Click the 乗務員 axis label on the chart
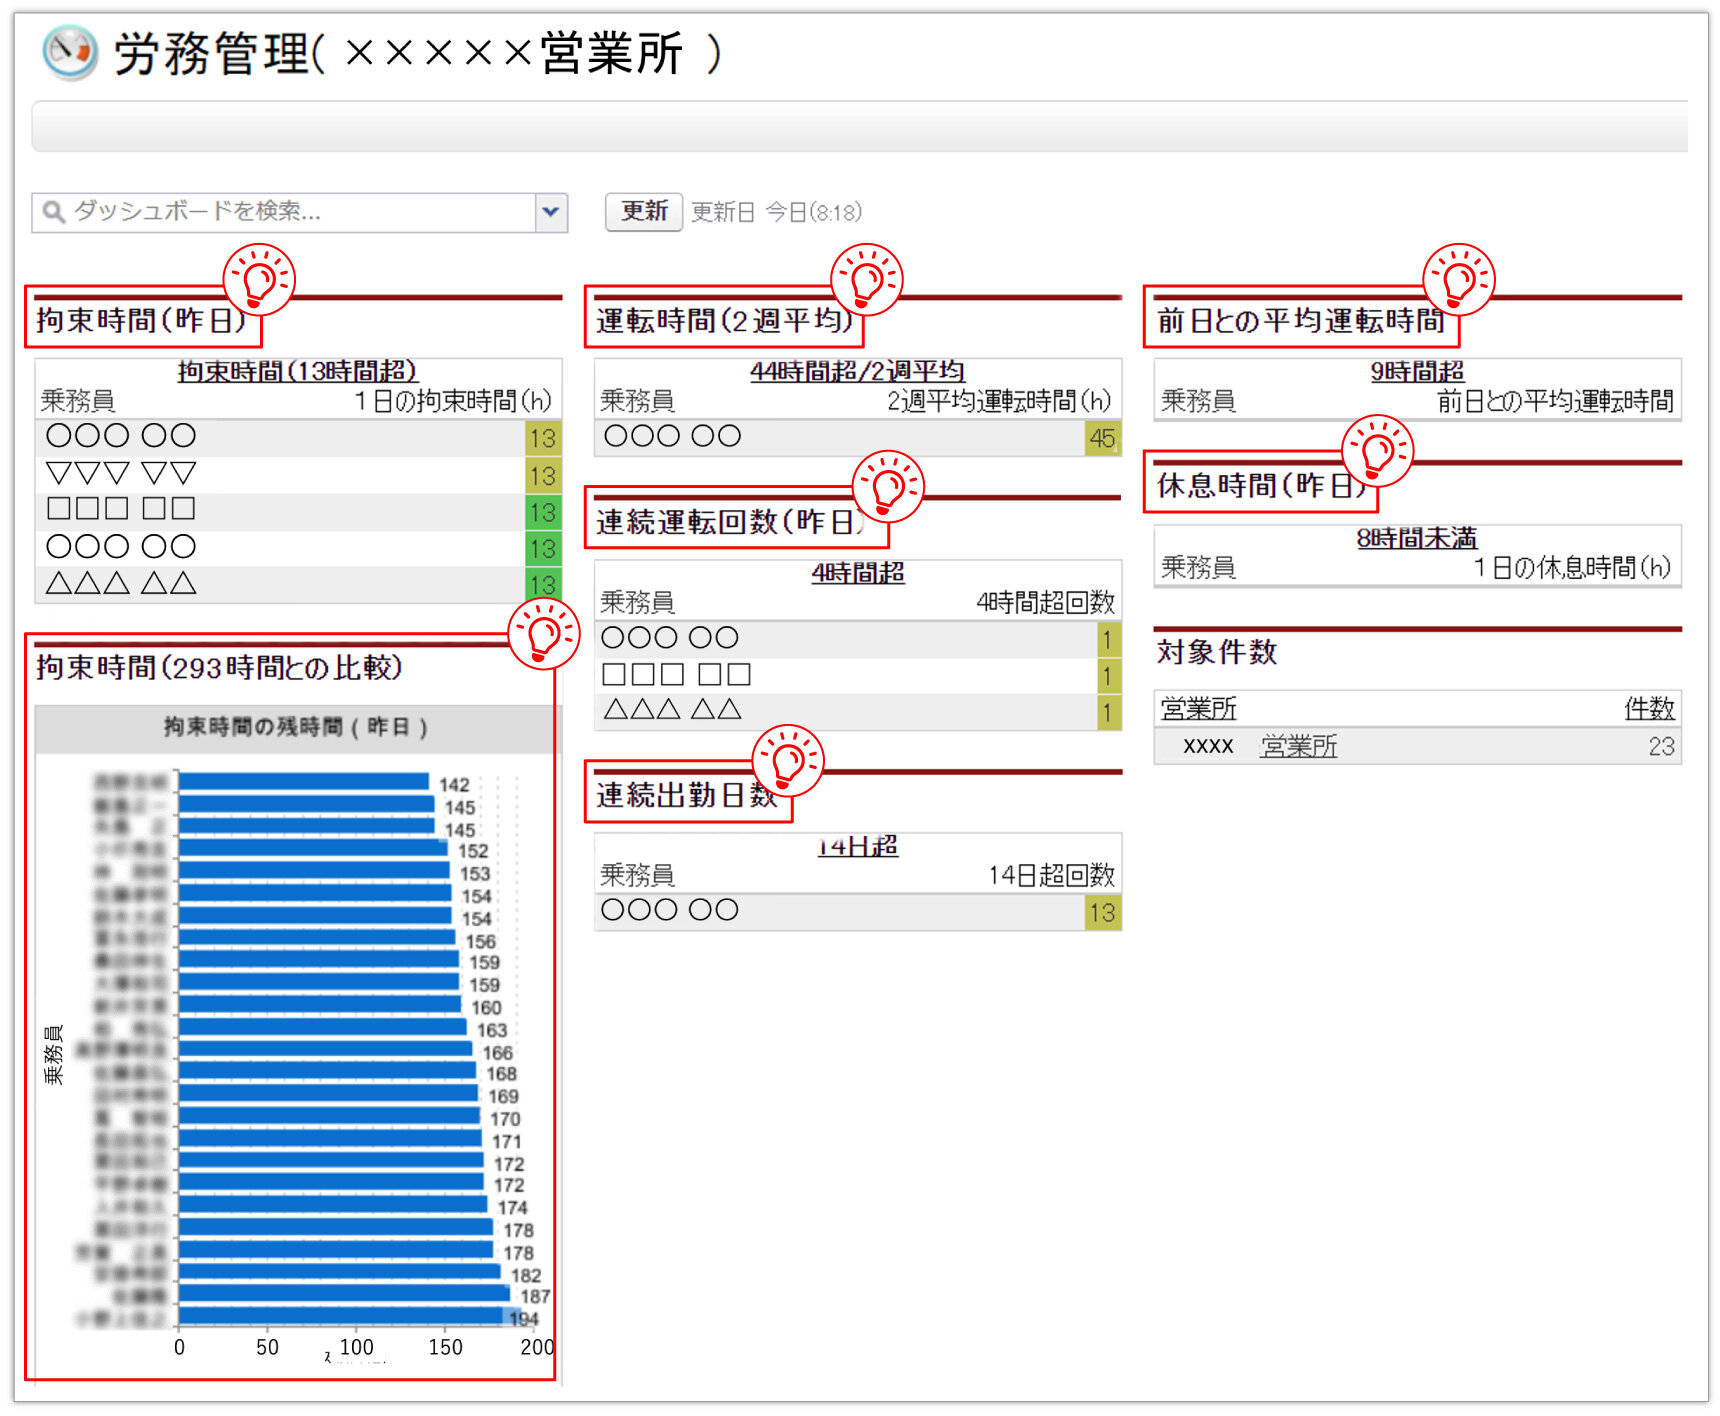Viewport: 1720px width, 1416px height. click(x=53, y=1055)
